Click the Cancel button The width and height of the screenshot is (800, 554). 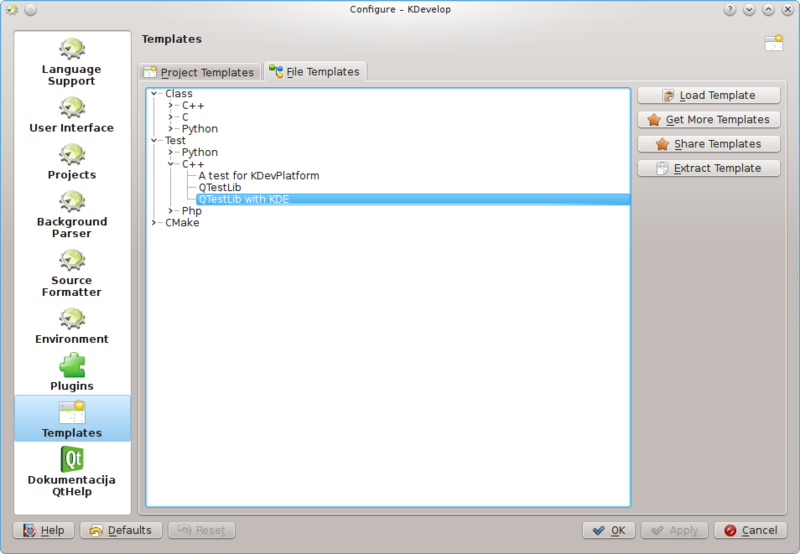click(750, 531)
